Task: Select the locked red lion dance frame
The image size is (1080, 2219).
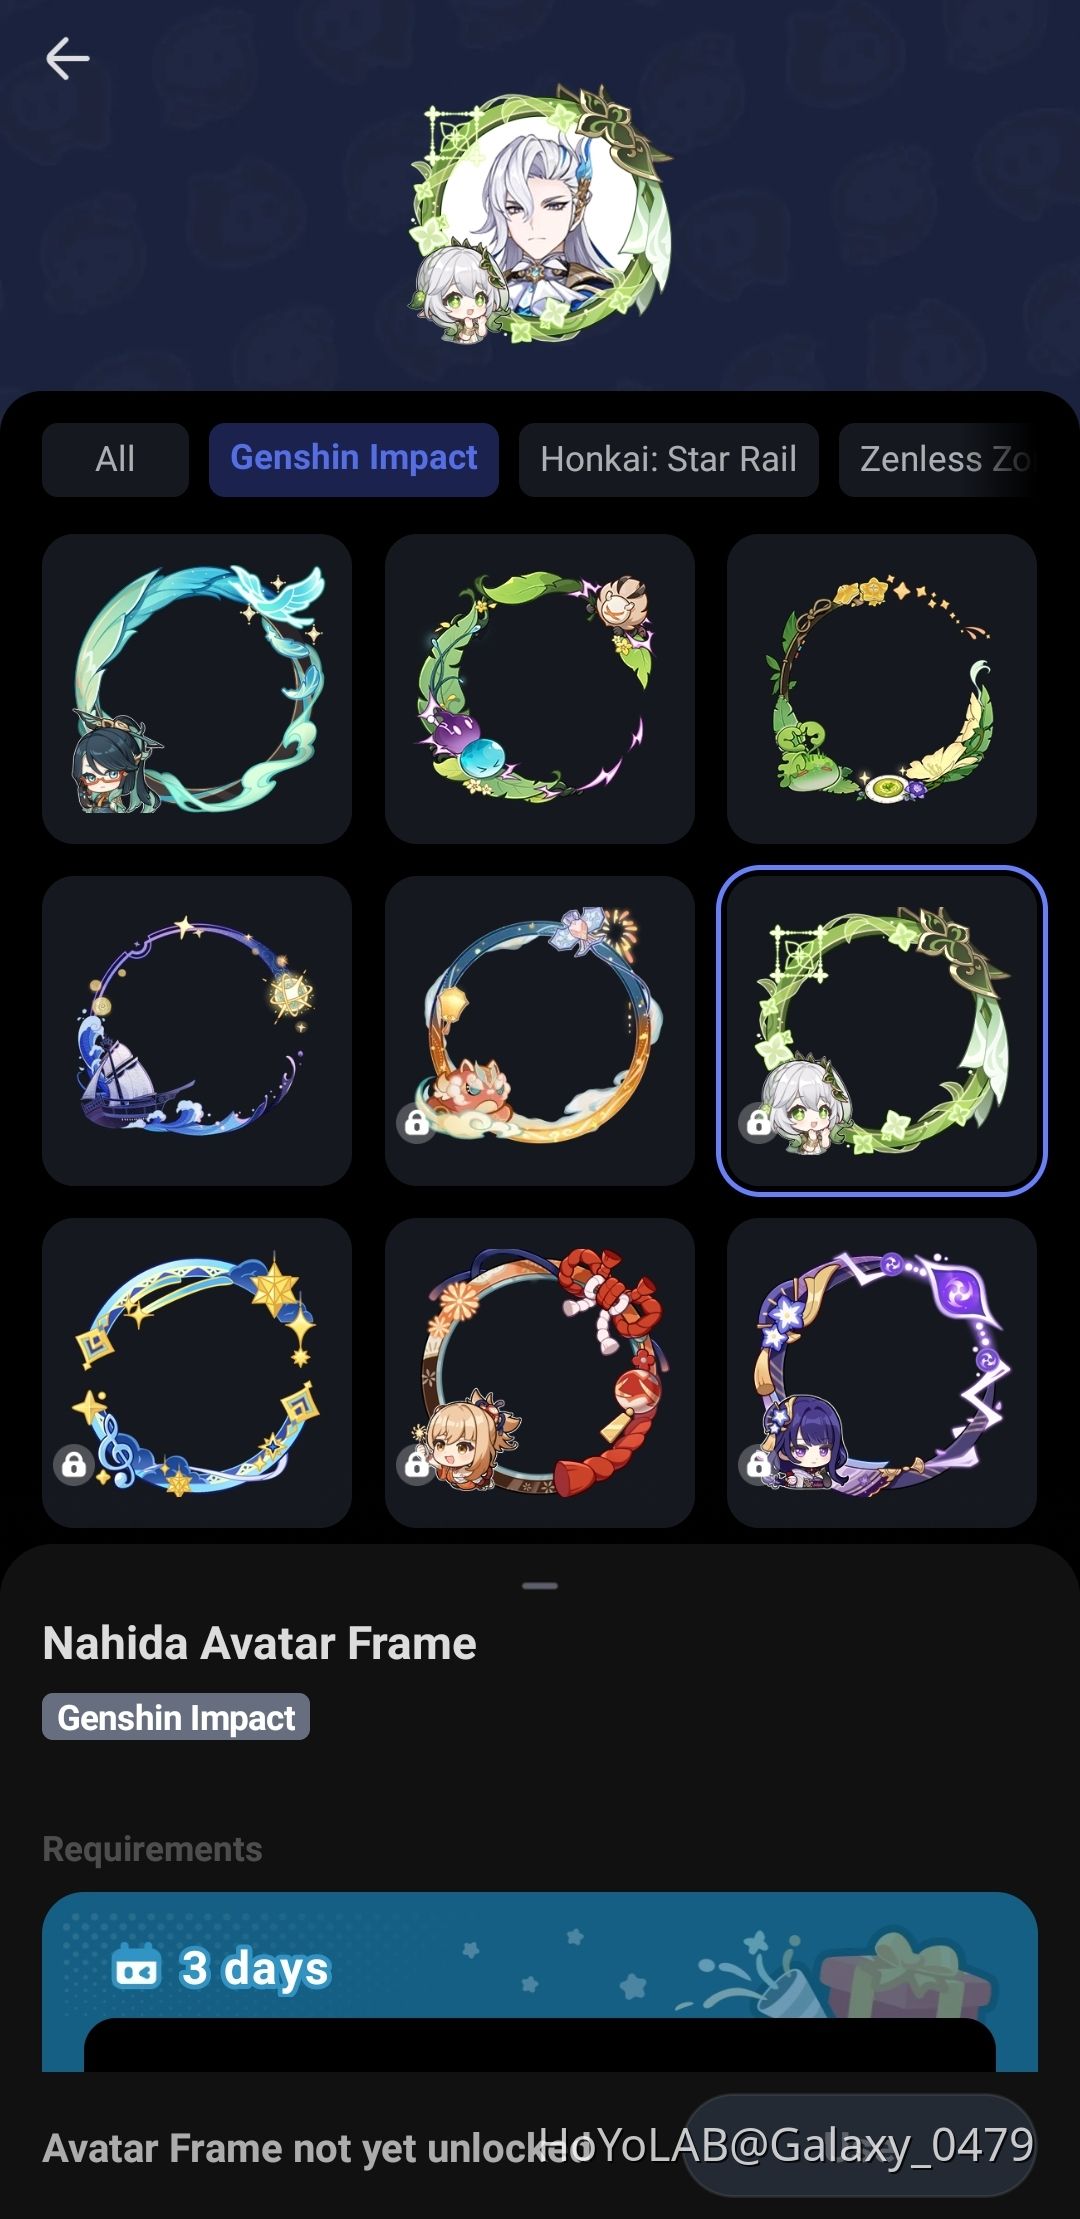Action: click(540, 1031)
